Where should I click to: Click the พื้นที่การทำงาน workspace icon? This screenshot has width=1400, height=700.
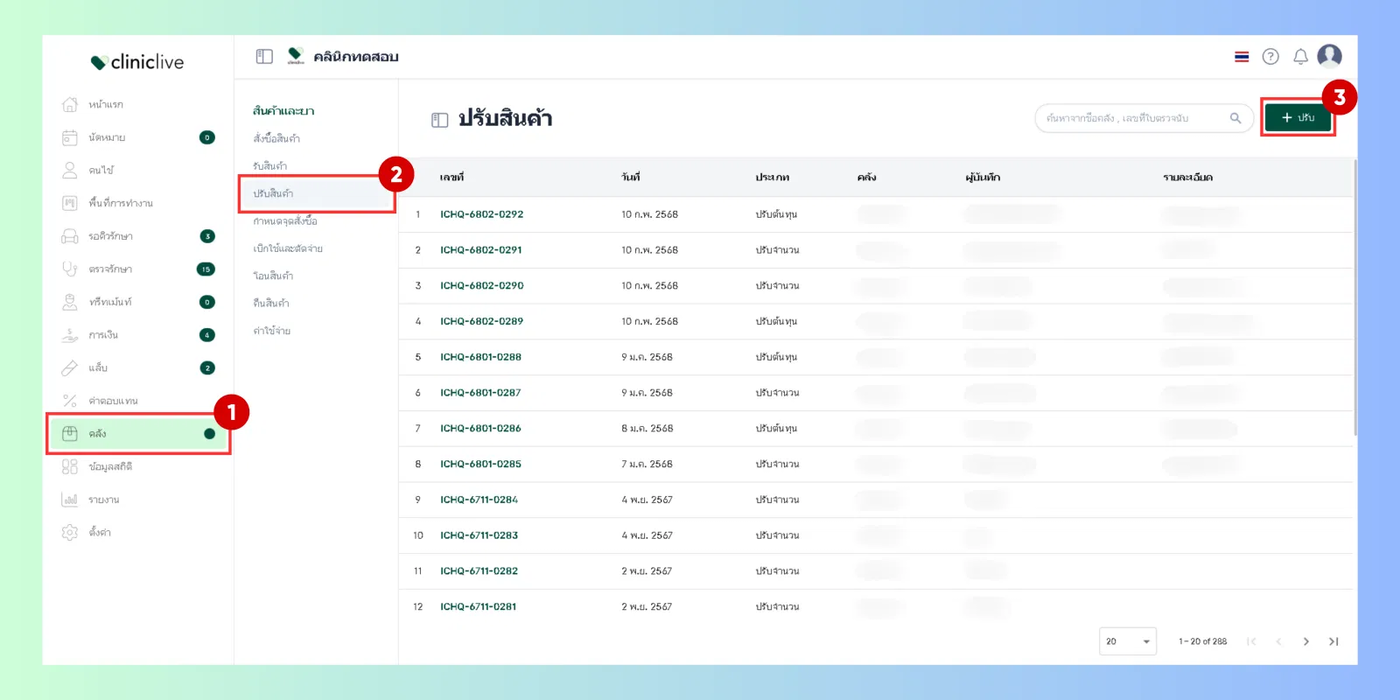click(x=69, y=204)
